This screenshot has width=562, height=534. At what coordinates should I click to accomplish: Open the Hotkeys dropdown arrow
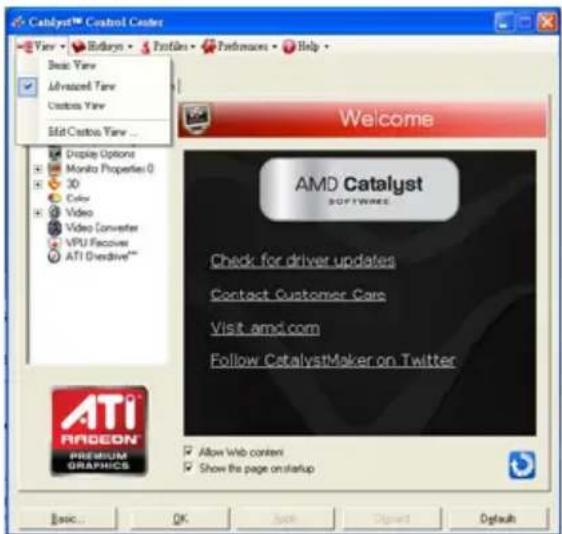[x=130, y=47]
